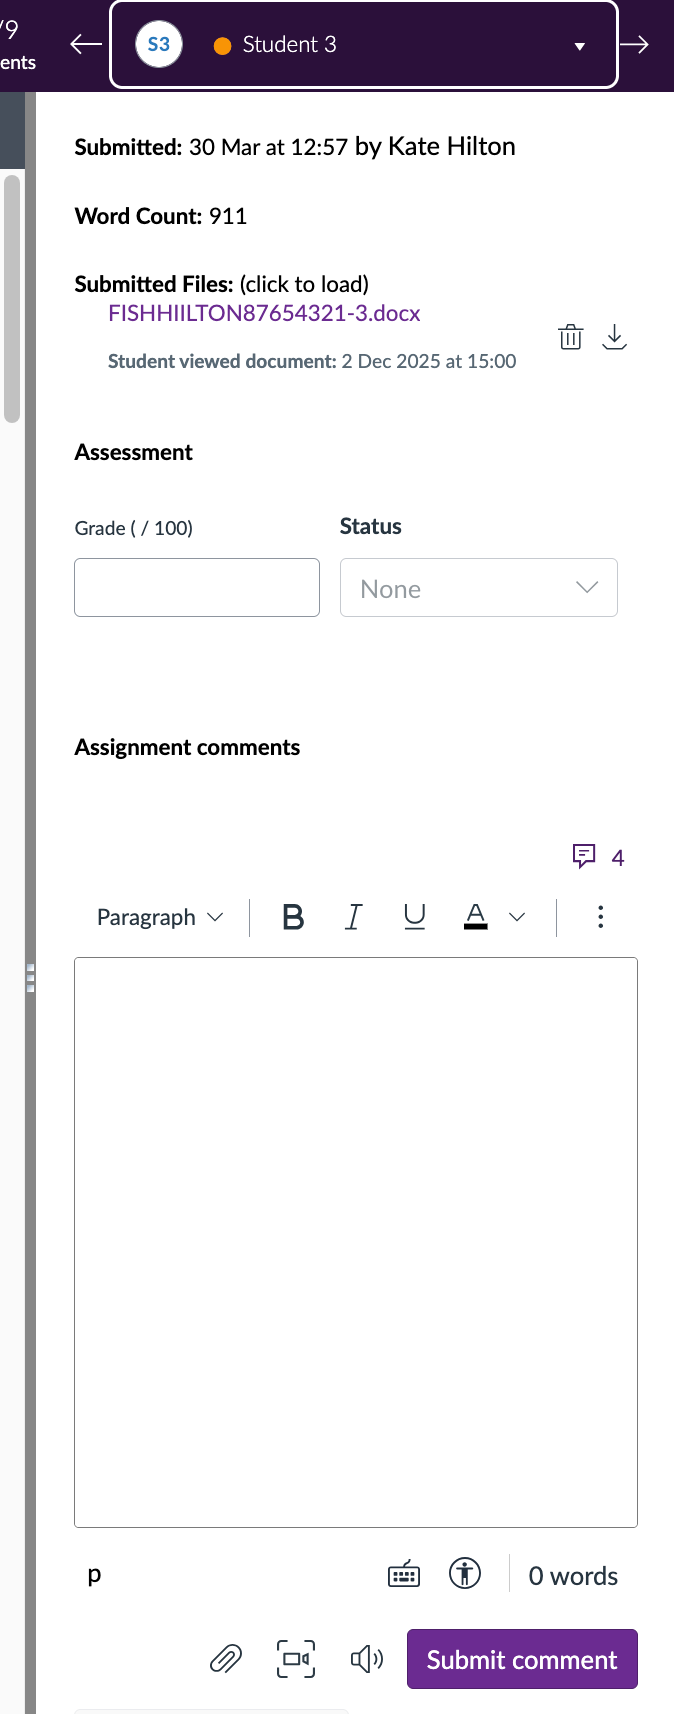Screen dimensions: 674x1714
Task: Click the Submit comment button
Action: pos(521,1659)
